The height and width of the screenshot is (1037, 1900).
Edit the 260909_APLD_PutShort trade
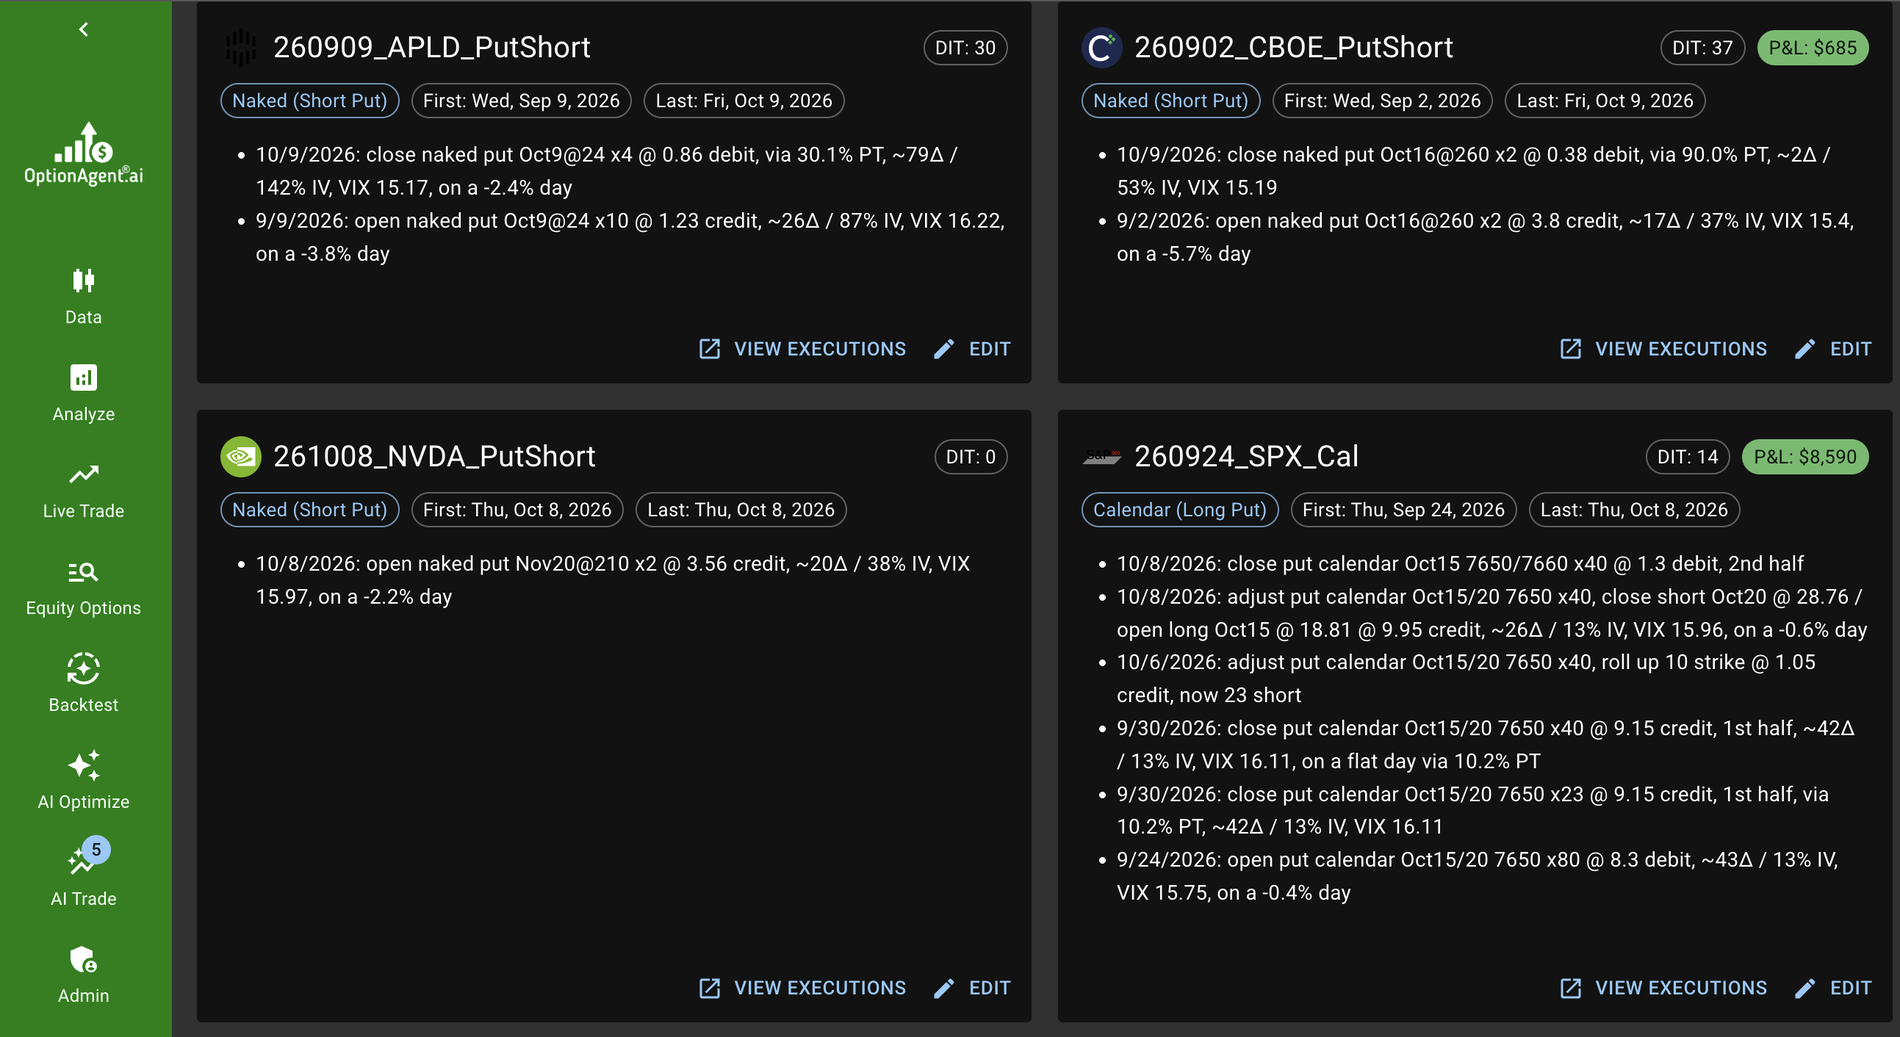(972, 349)
